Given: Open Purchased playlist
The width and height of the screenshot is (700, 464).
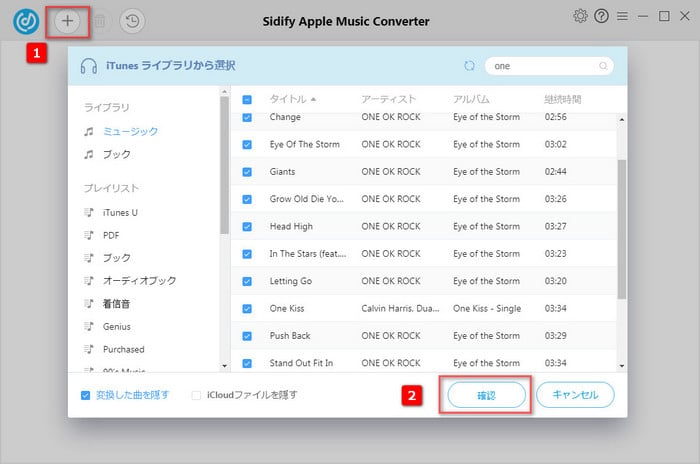Looking at the screenshot, I should click(124, 349).
